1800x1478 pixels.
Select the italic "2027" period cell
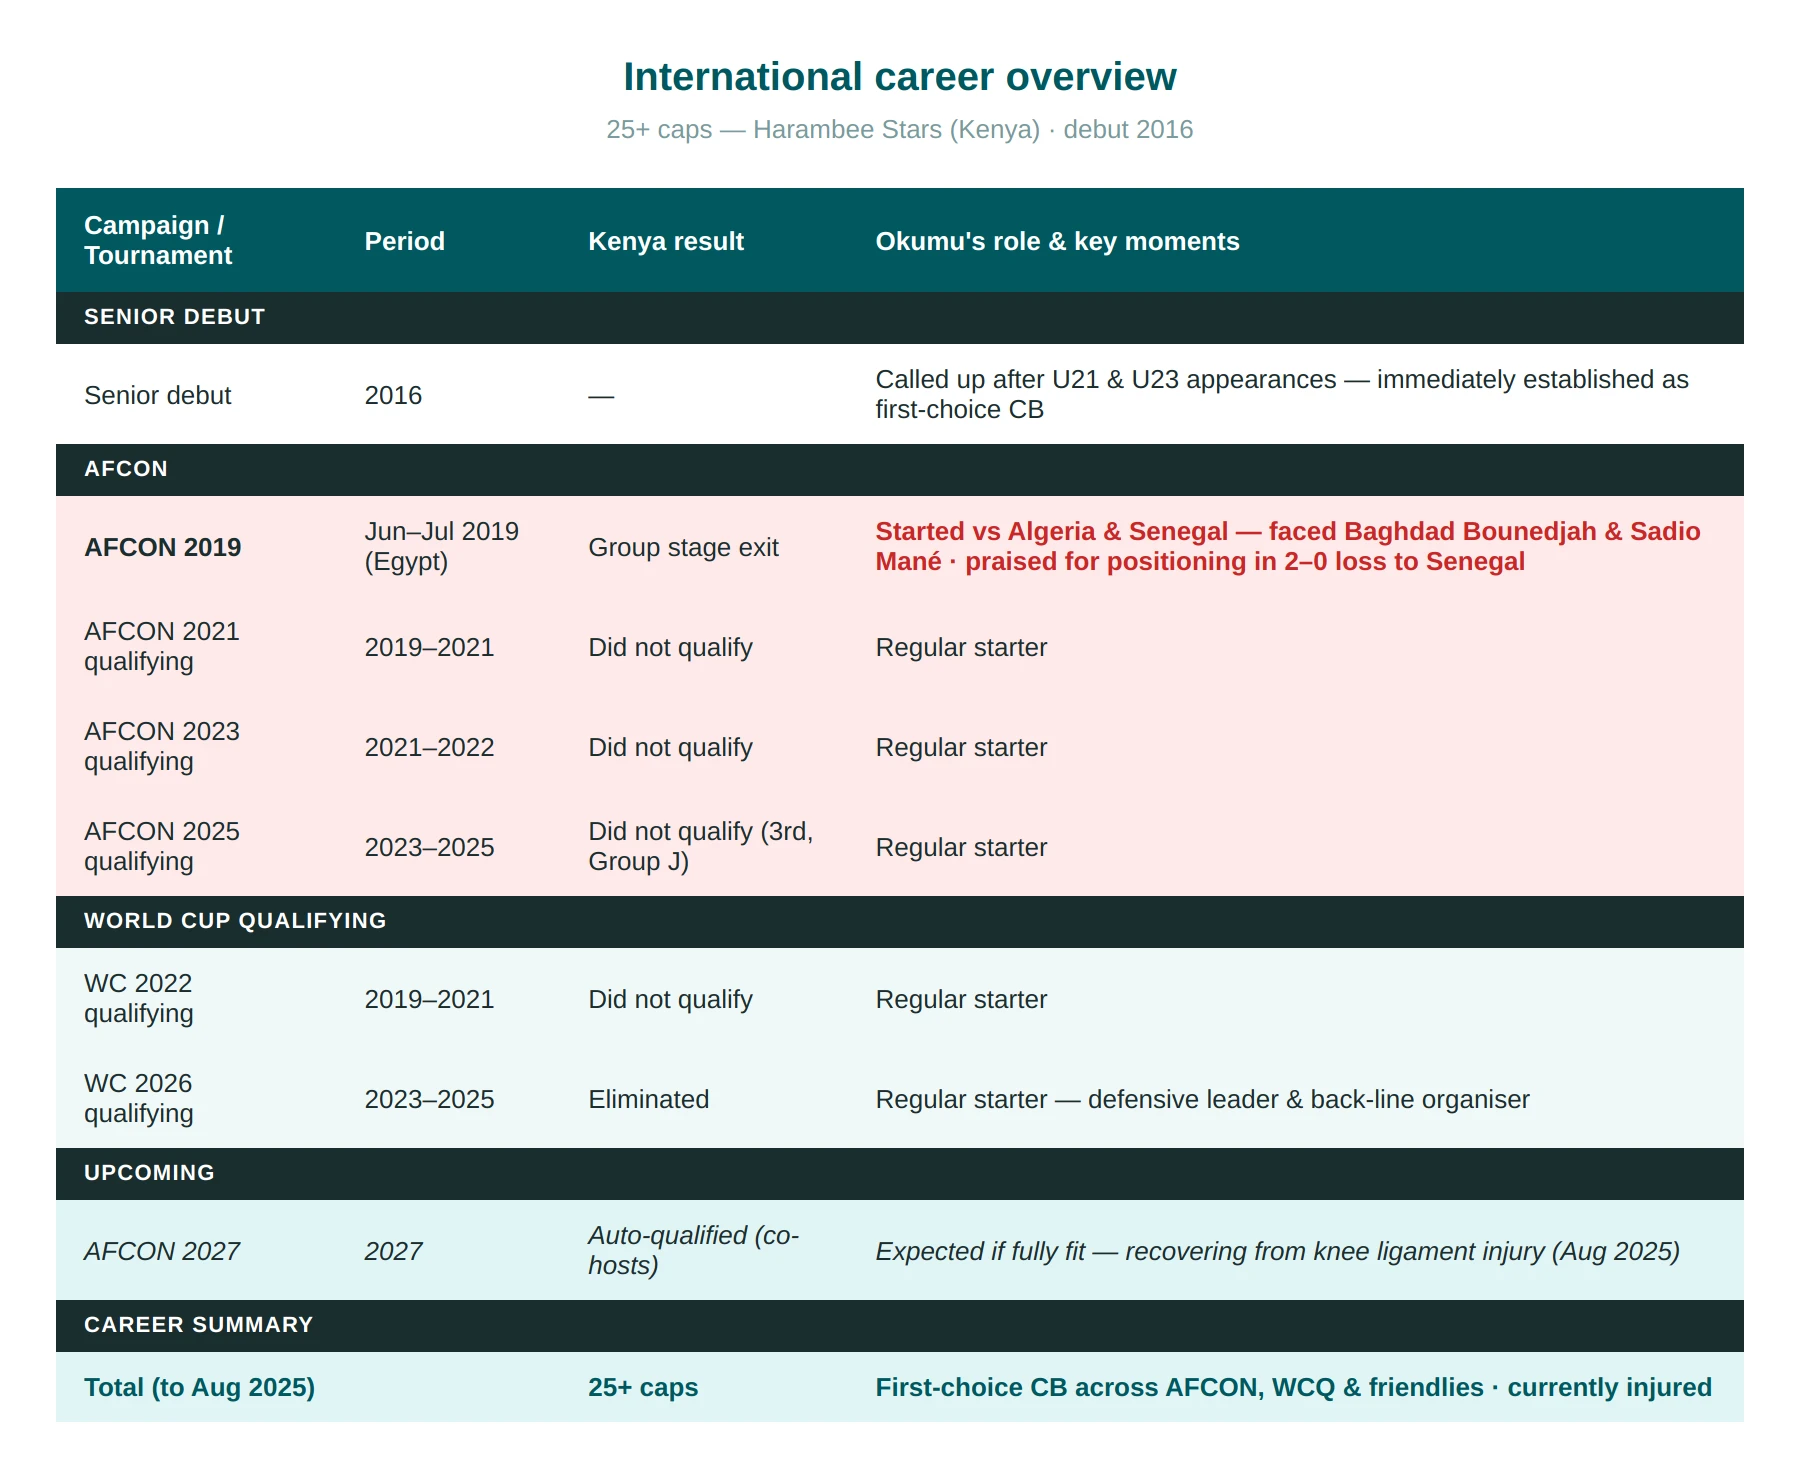(x=393, y=1251)
